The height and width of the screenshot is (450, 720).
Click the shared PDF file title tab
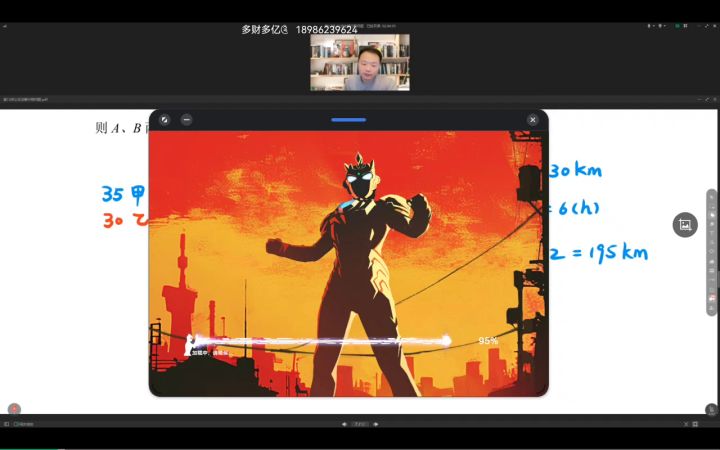(25, 99)
